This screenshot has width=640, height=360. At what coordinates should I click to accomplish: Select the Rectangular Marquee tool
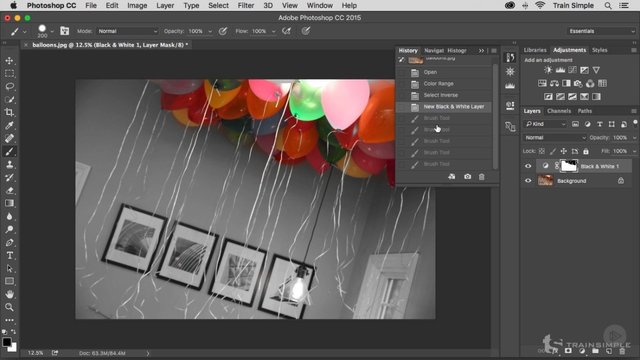(x=9, y=73)
